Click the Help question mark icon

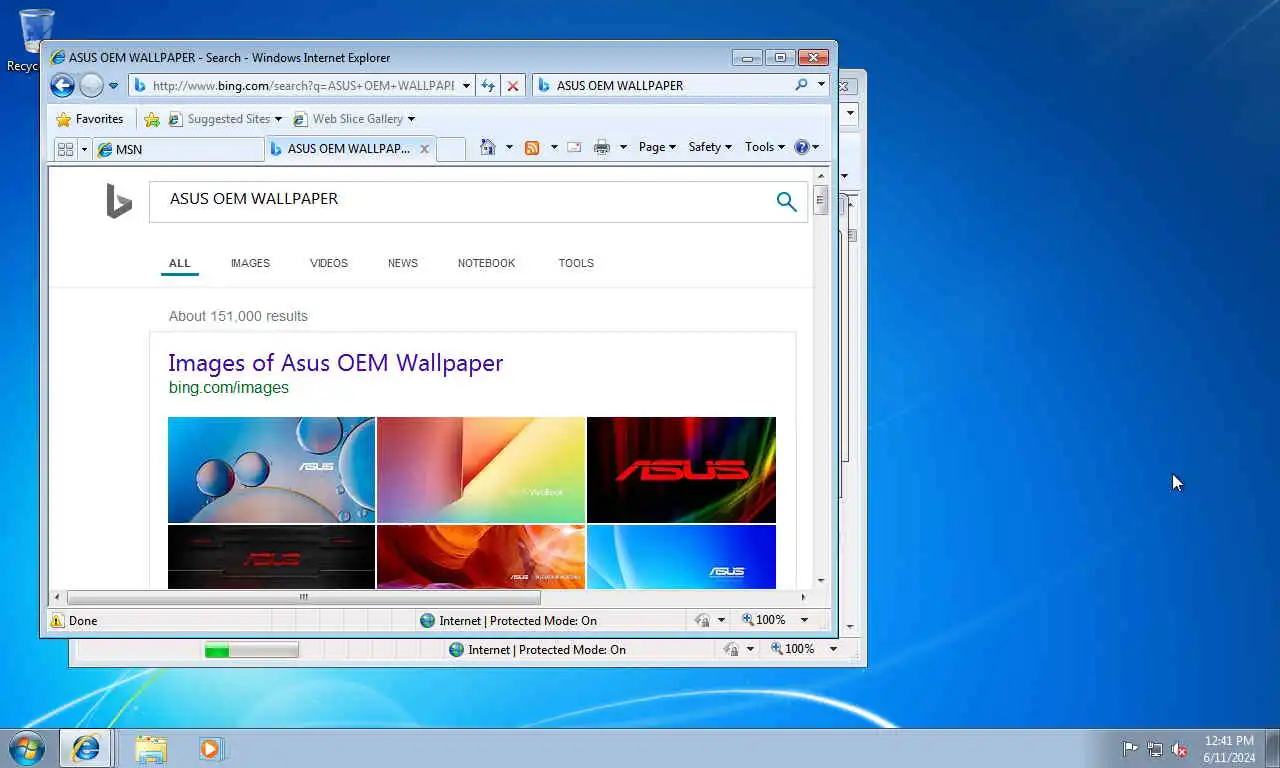click(801, 147)
